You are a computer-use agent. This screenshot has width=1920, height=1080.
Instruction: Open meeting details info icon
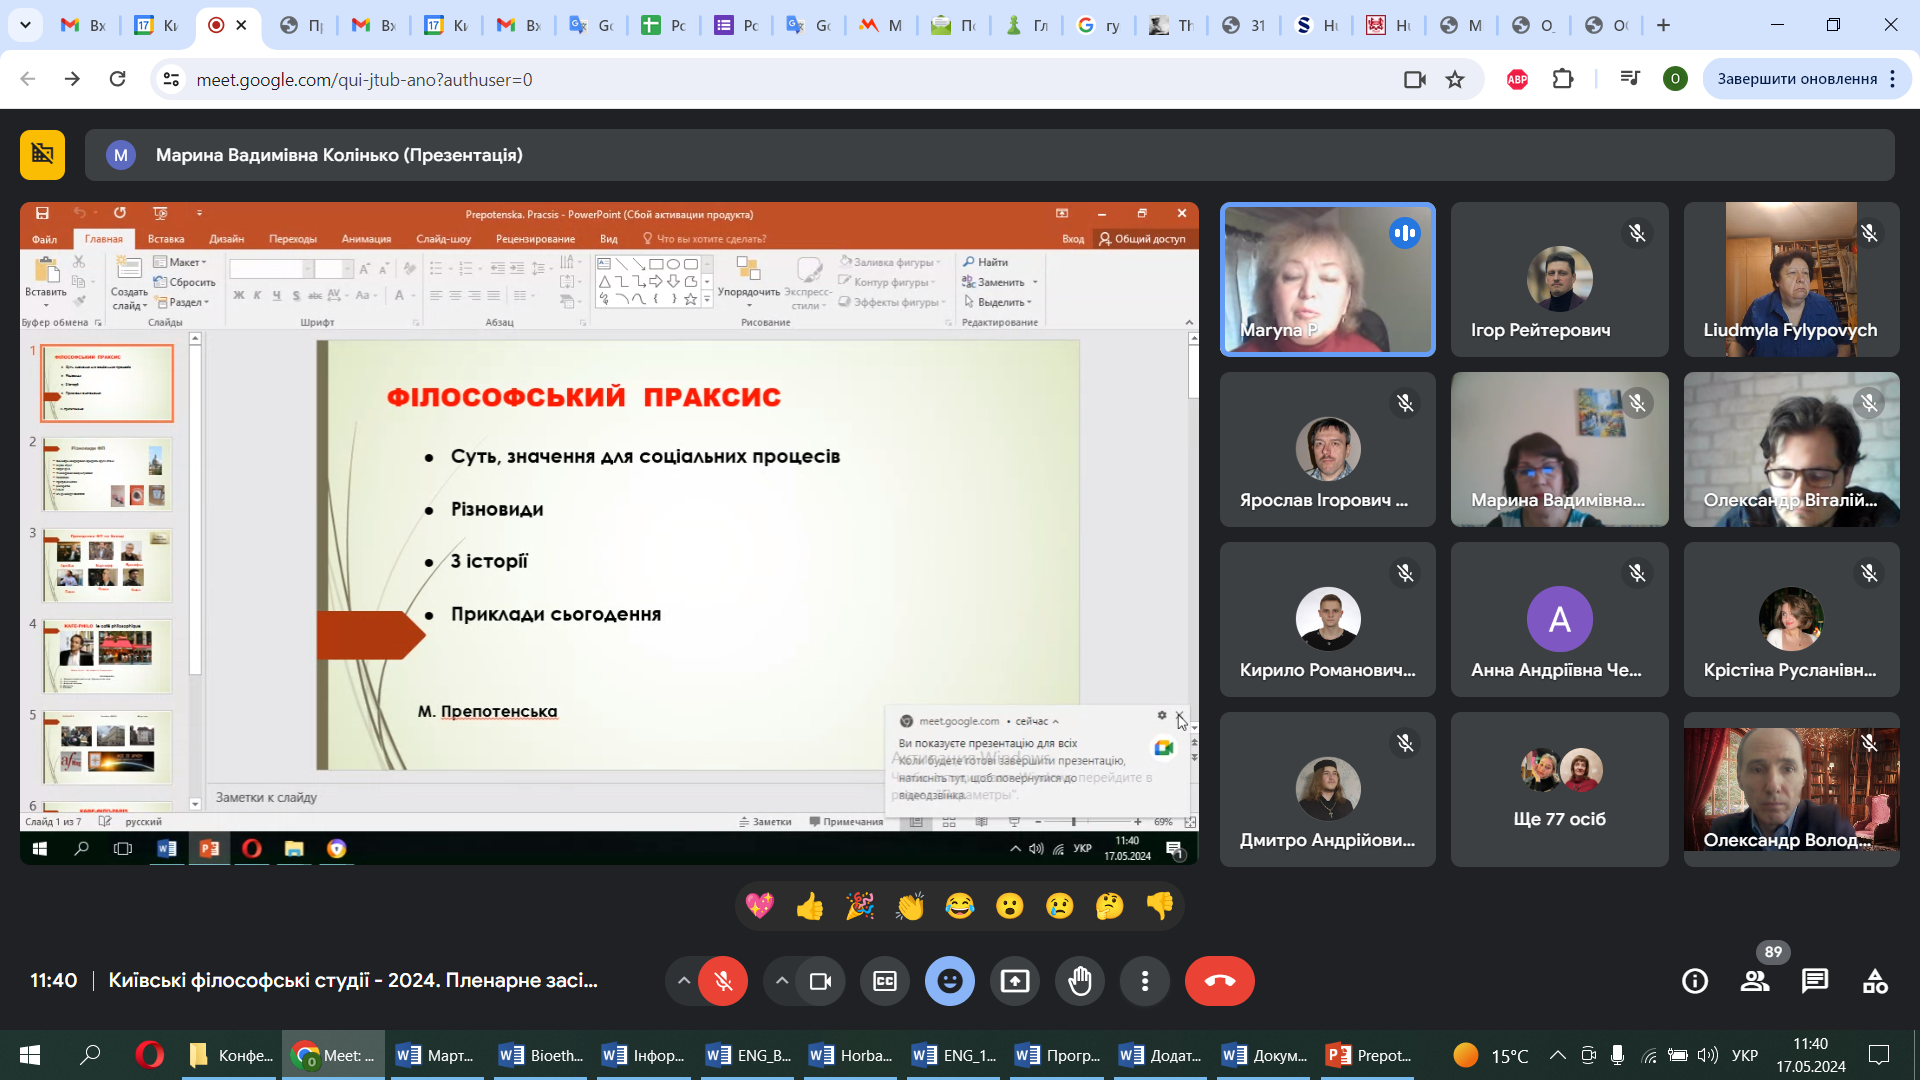pos(1695,981)
